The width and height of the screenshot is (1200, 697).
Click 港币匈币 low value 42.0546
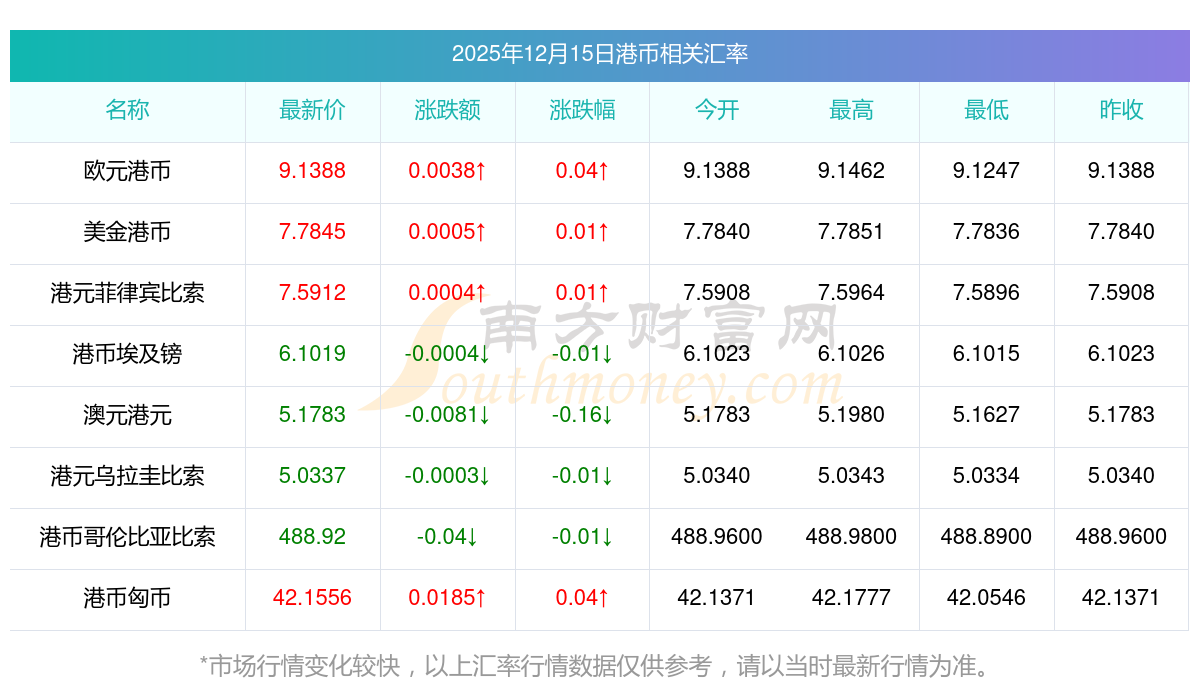point(986,598)
